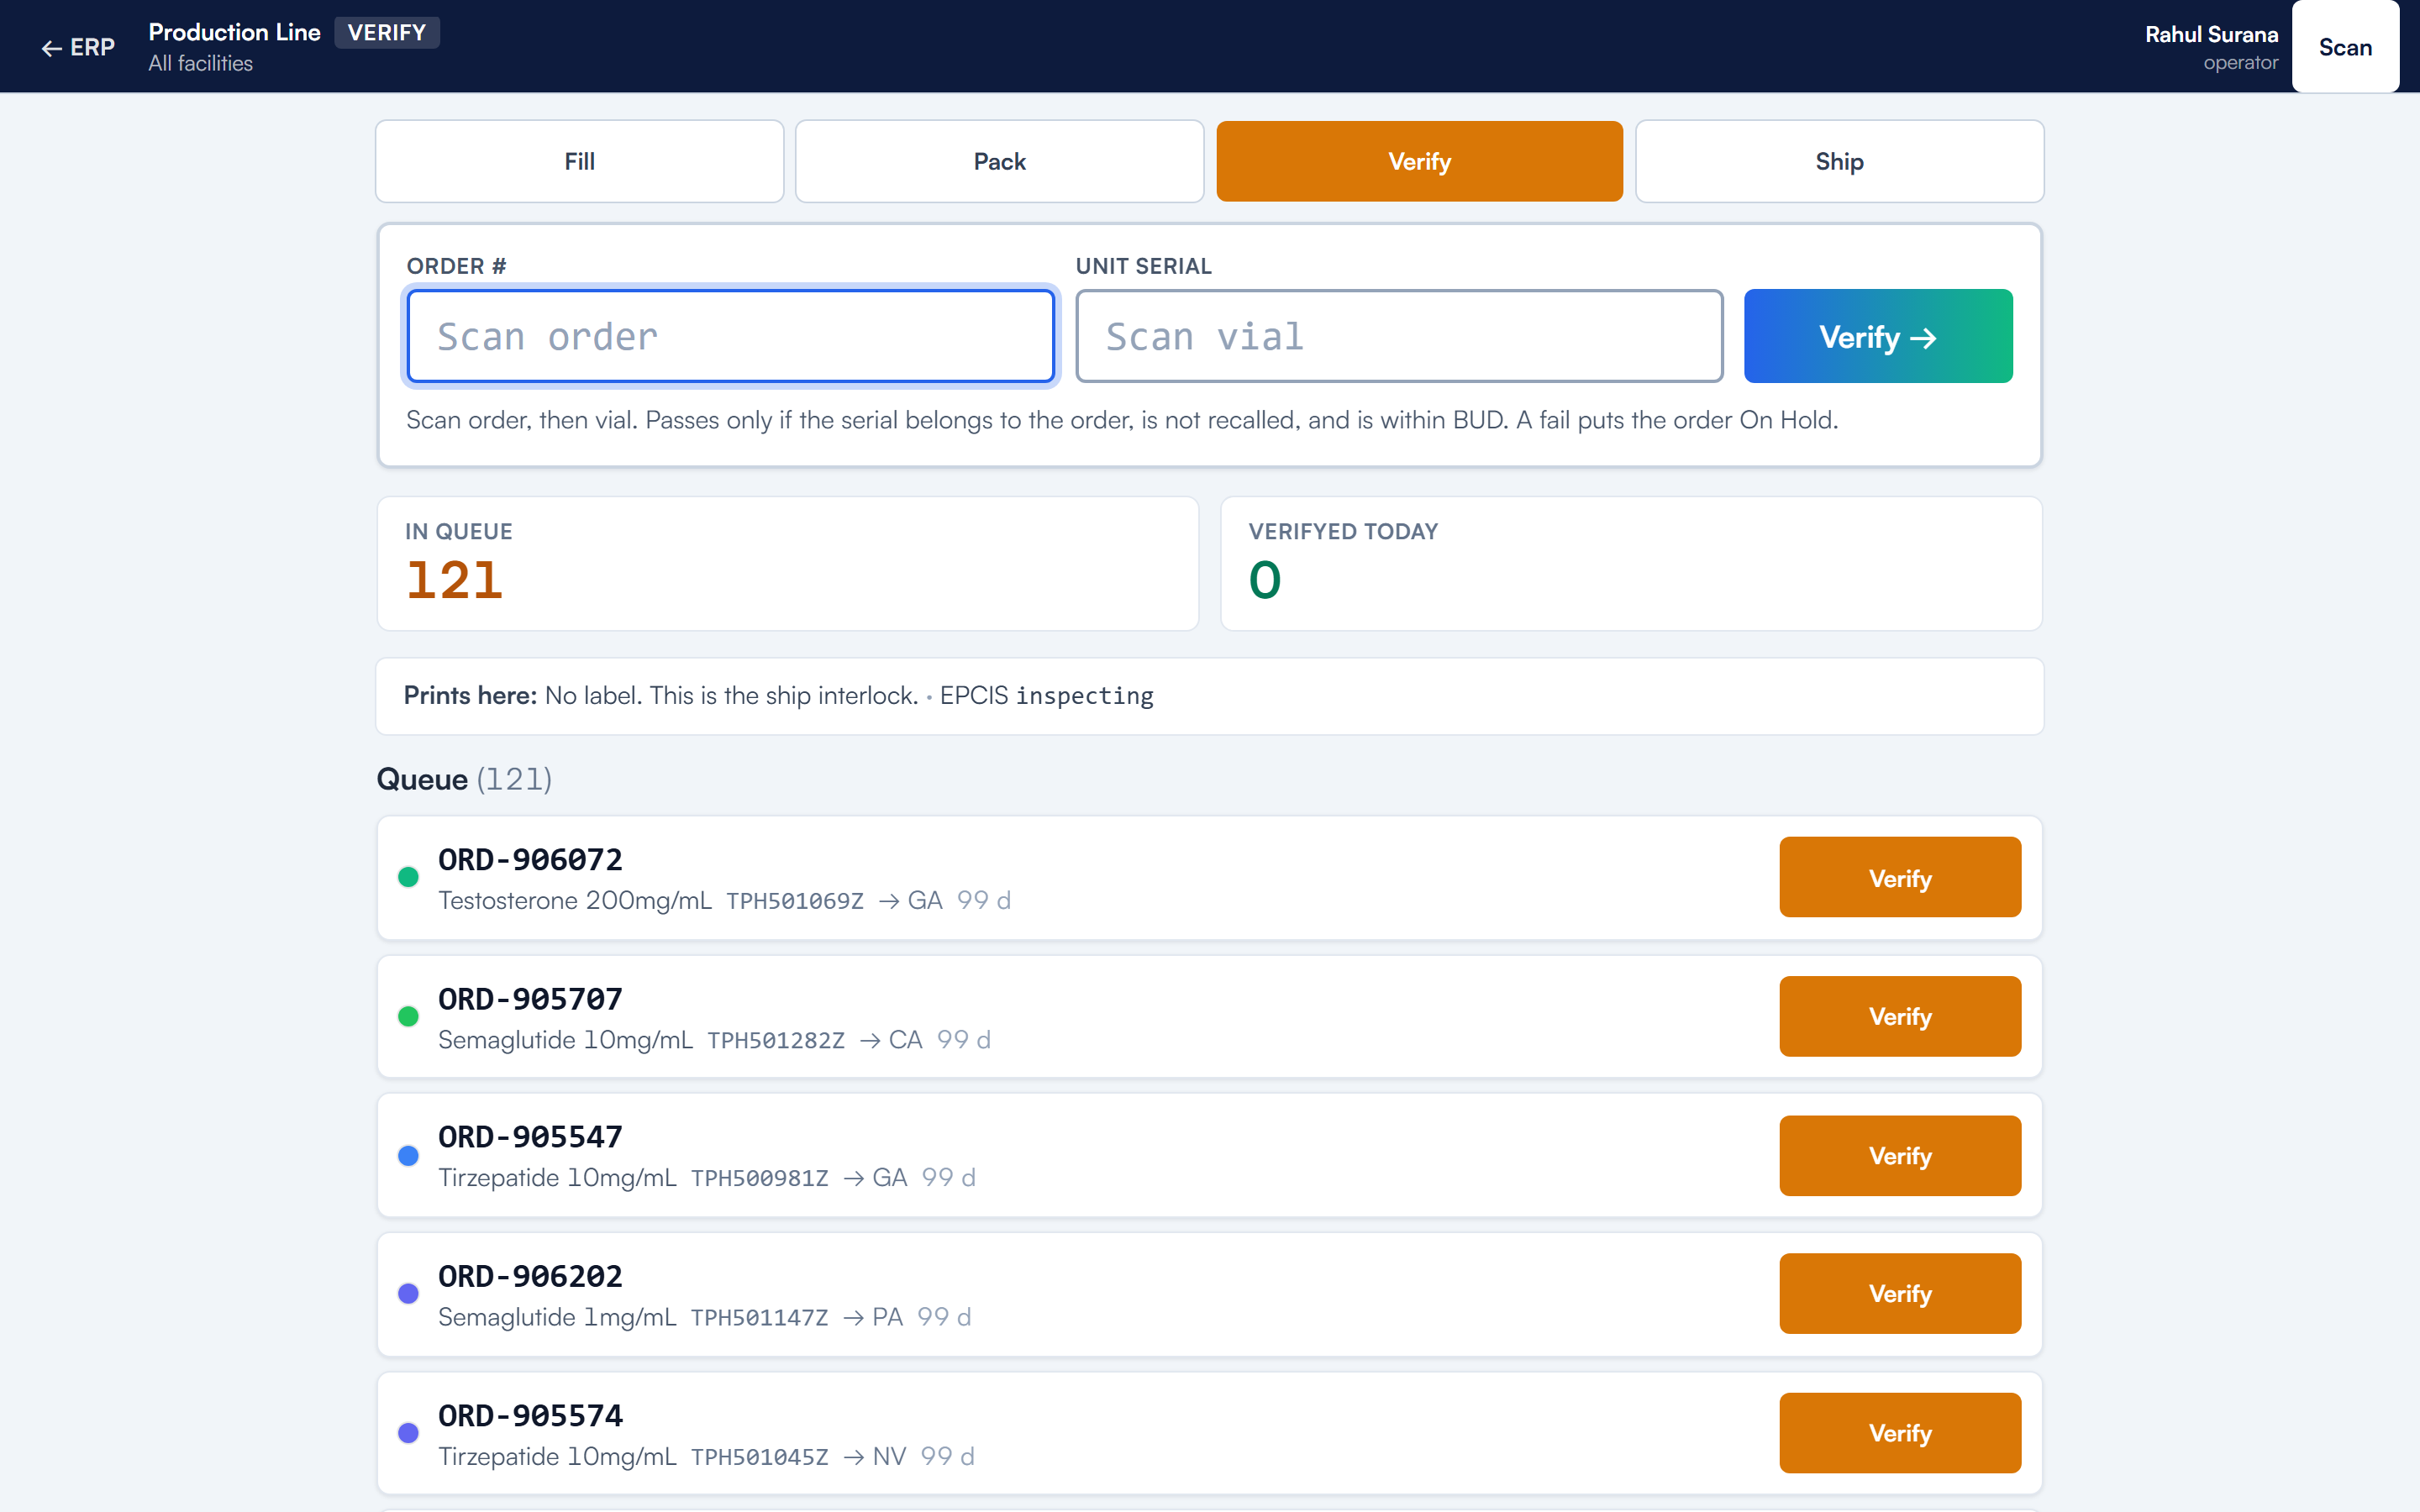Screen dimensions: 2420x1512
Task: Verify order ORD-906072
Action: 1900,877
